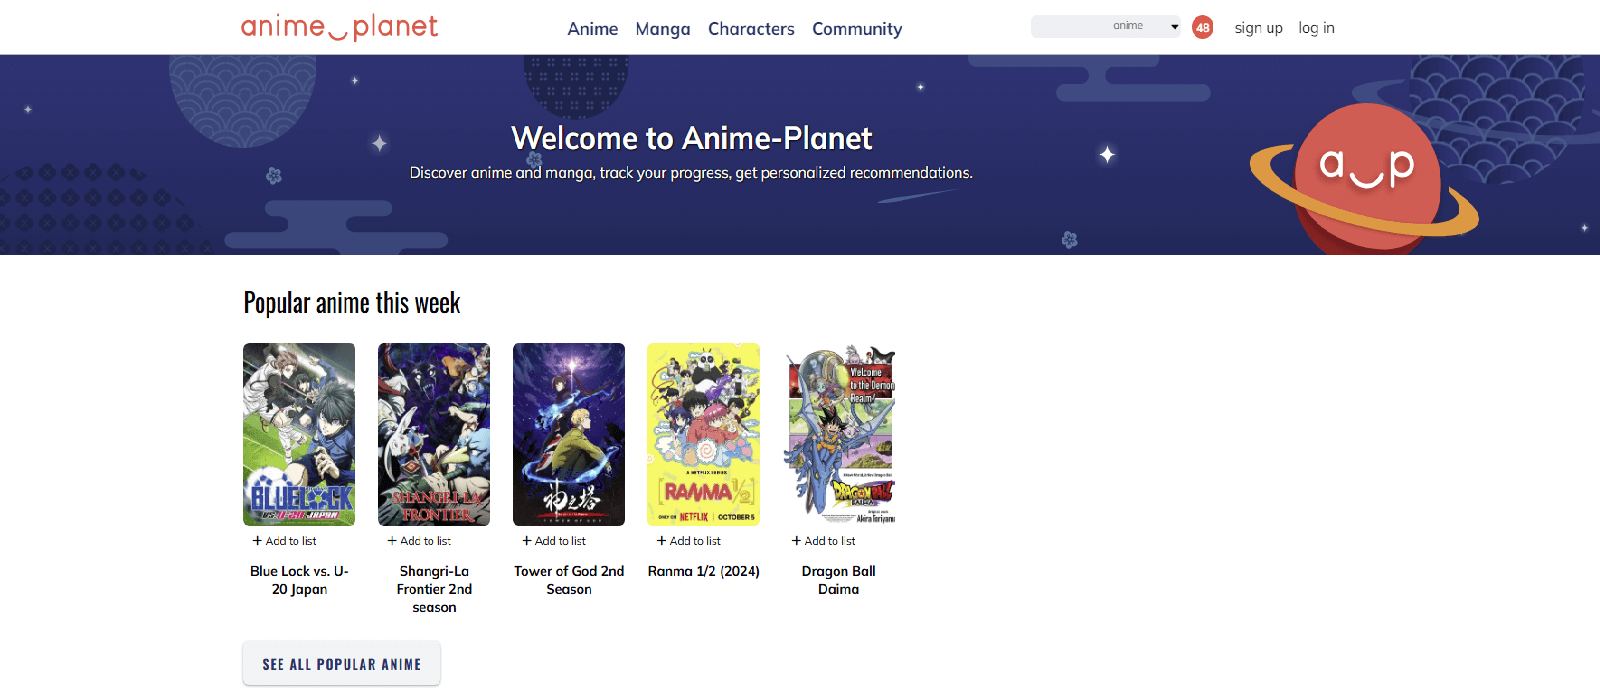1600x698 pixels.
Task: Open the Ranma 1/2 (2024) poster
Action: [x=703, y=434]
